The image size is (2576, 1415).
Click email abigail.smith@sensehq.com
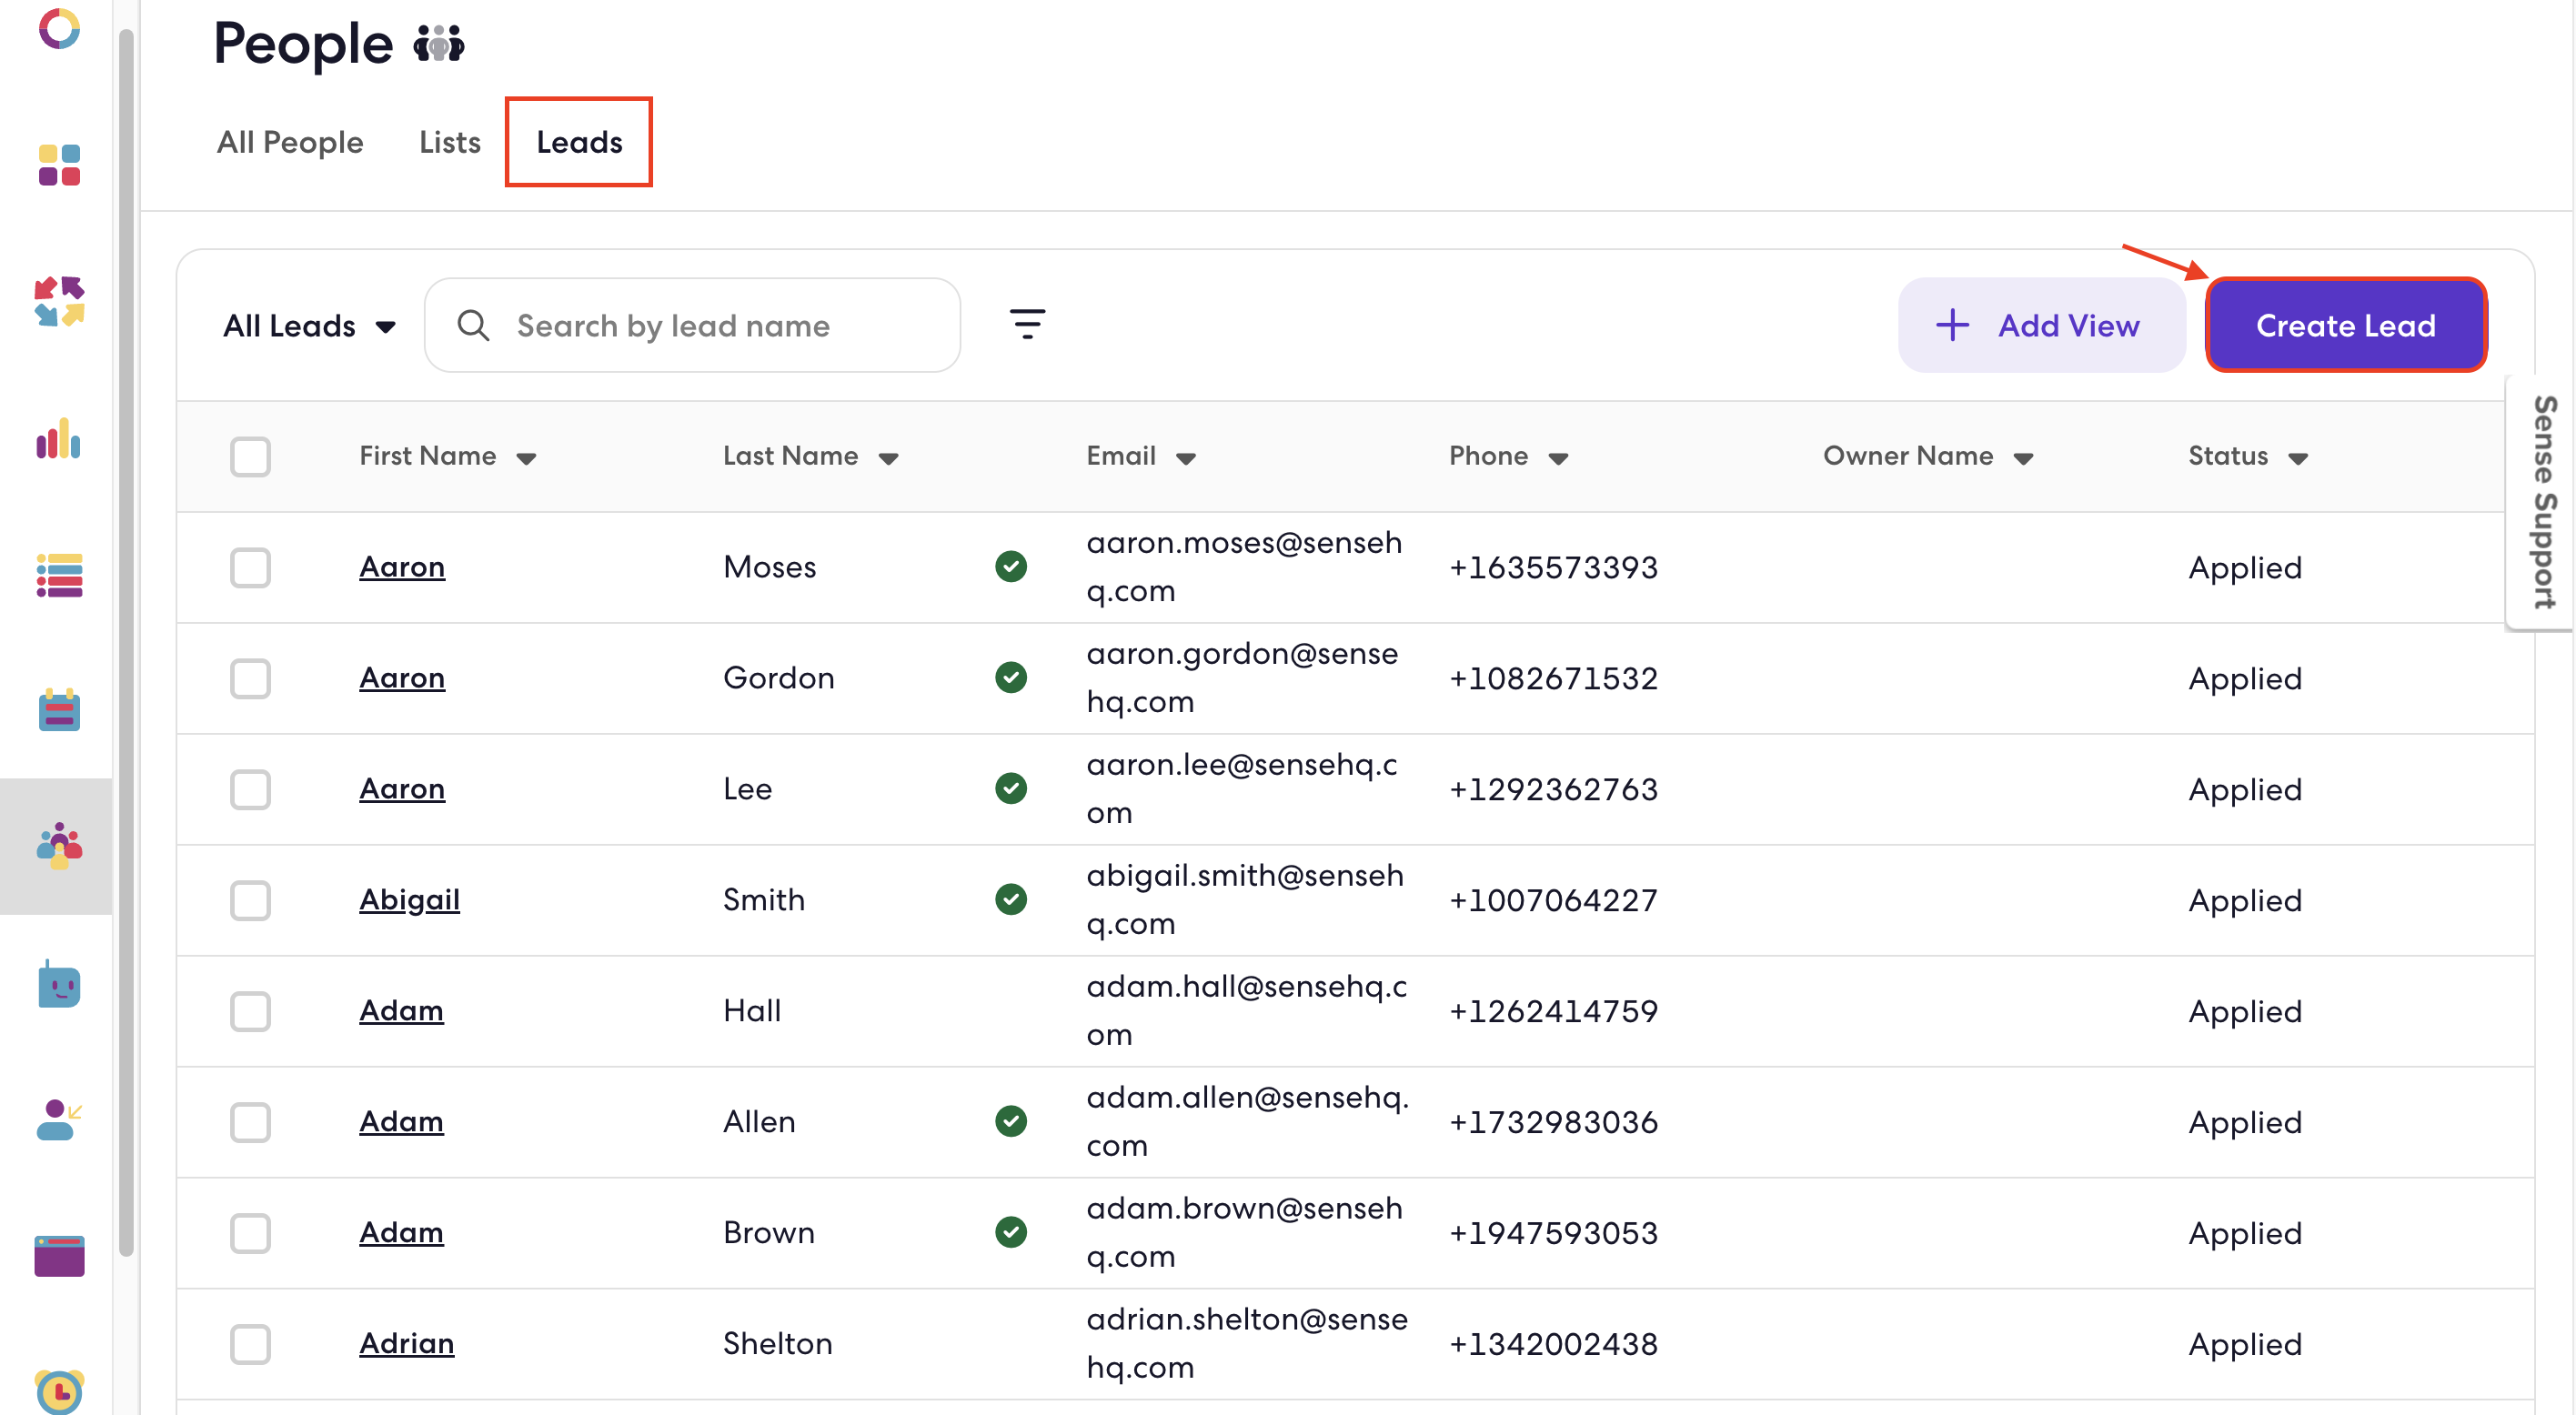click(1245, 899)
